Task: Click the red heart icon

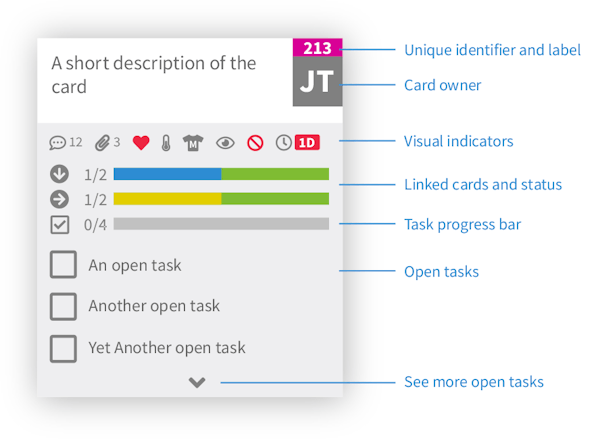Action: point(141,143)
